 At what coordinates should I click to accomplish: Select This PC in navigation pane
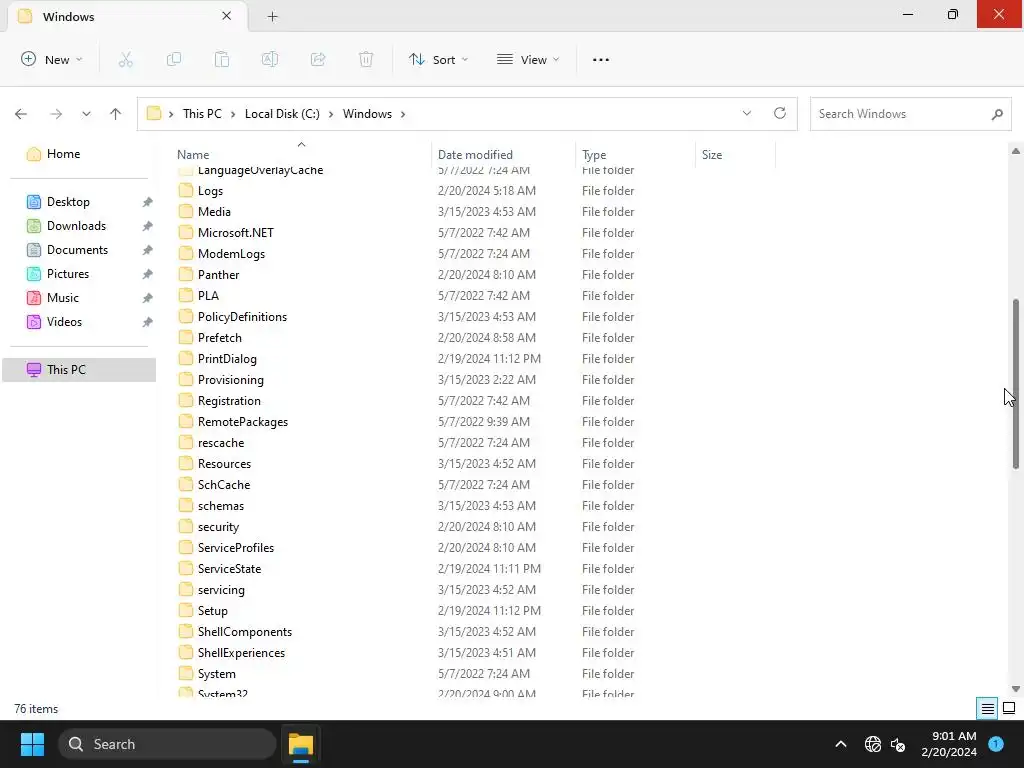[79, 370]
